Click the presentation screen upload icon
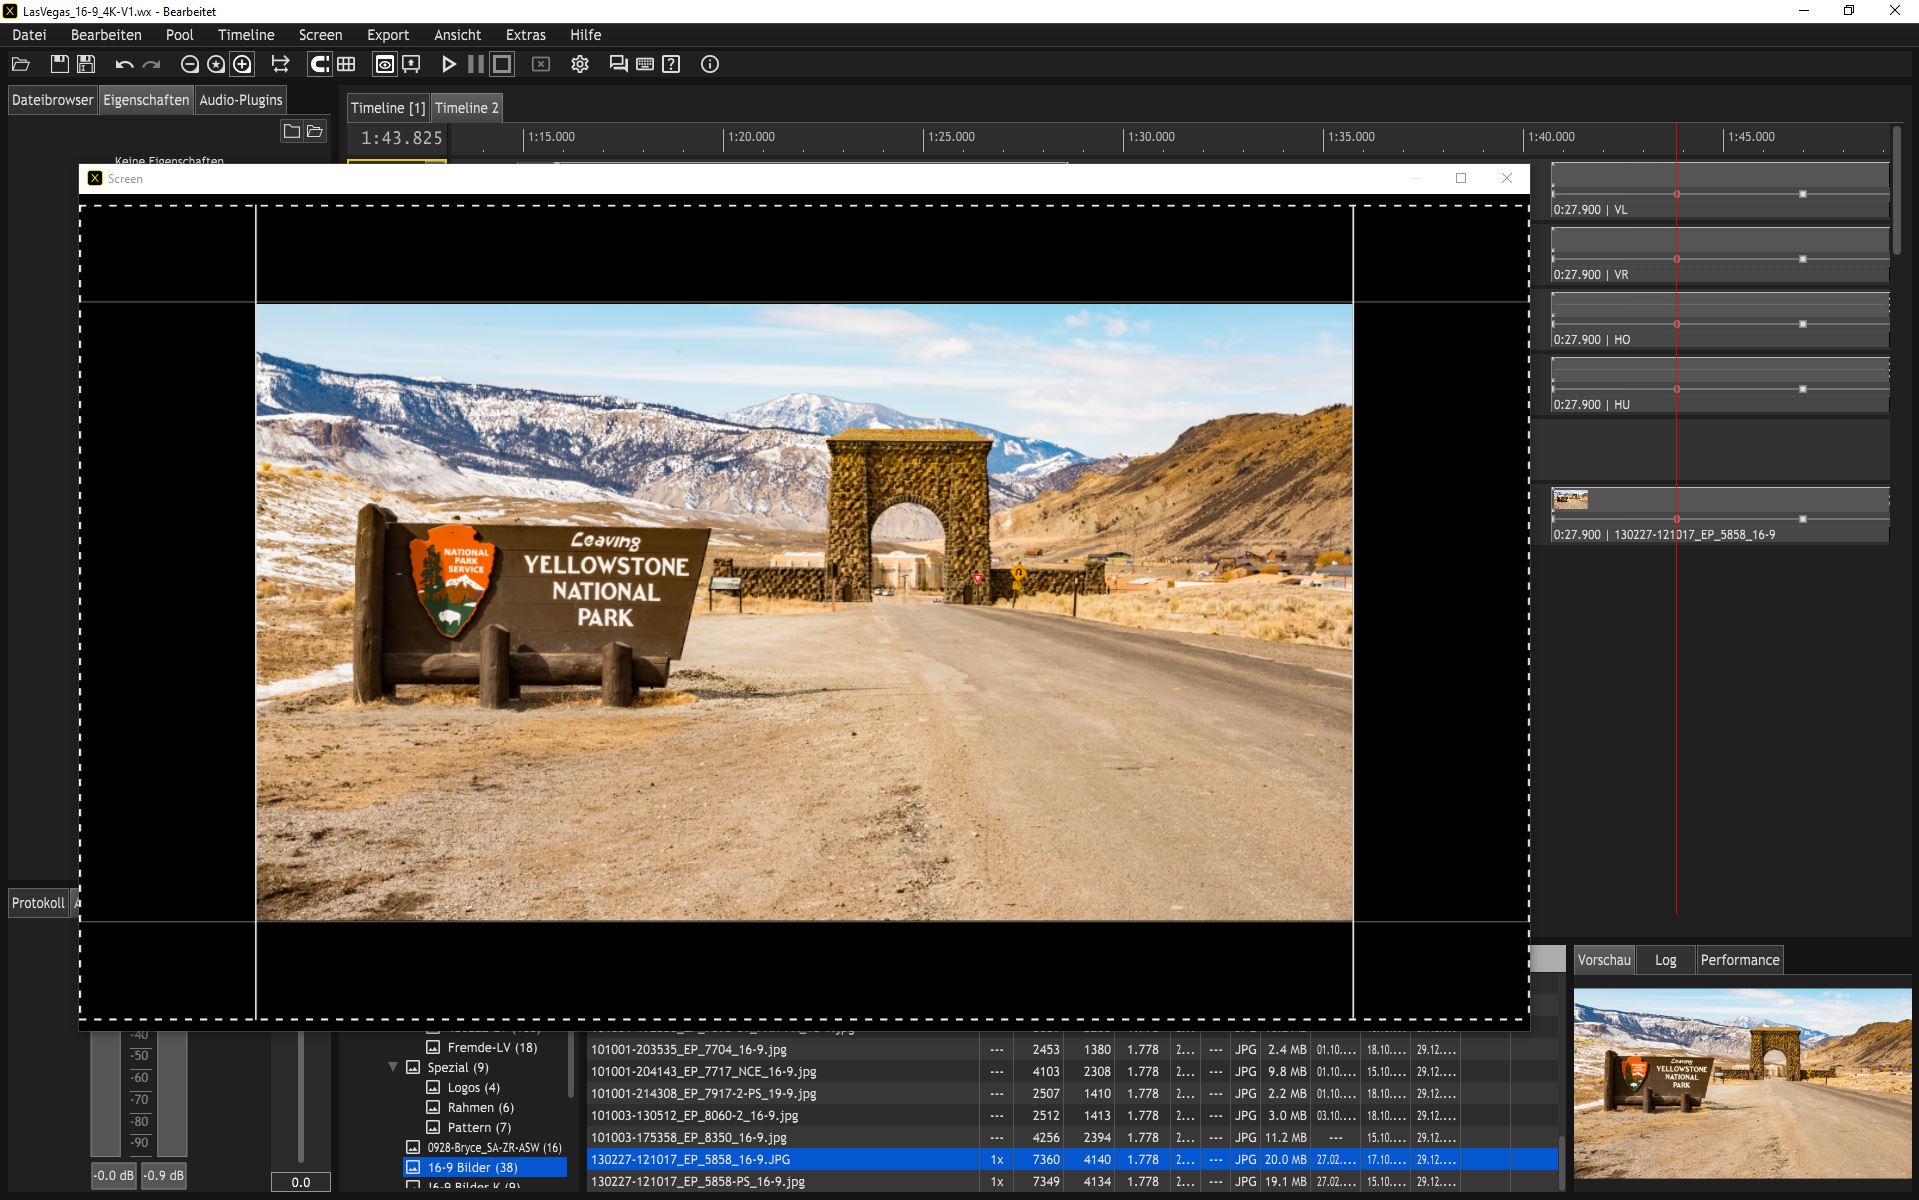The image size is (1919, 1200). (x=411, y=64)
